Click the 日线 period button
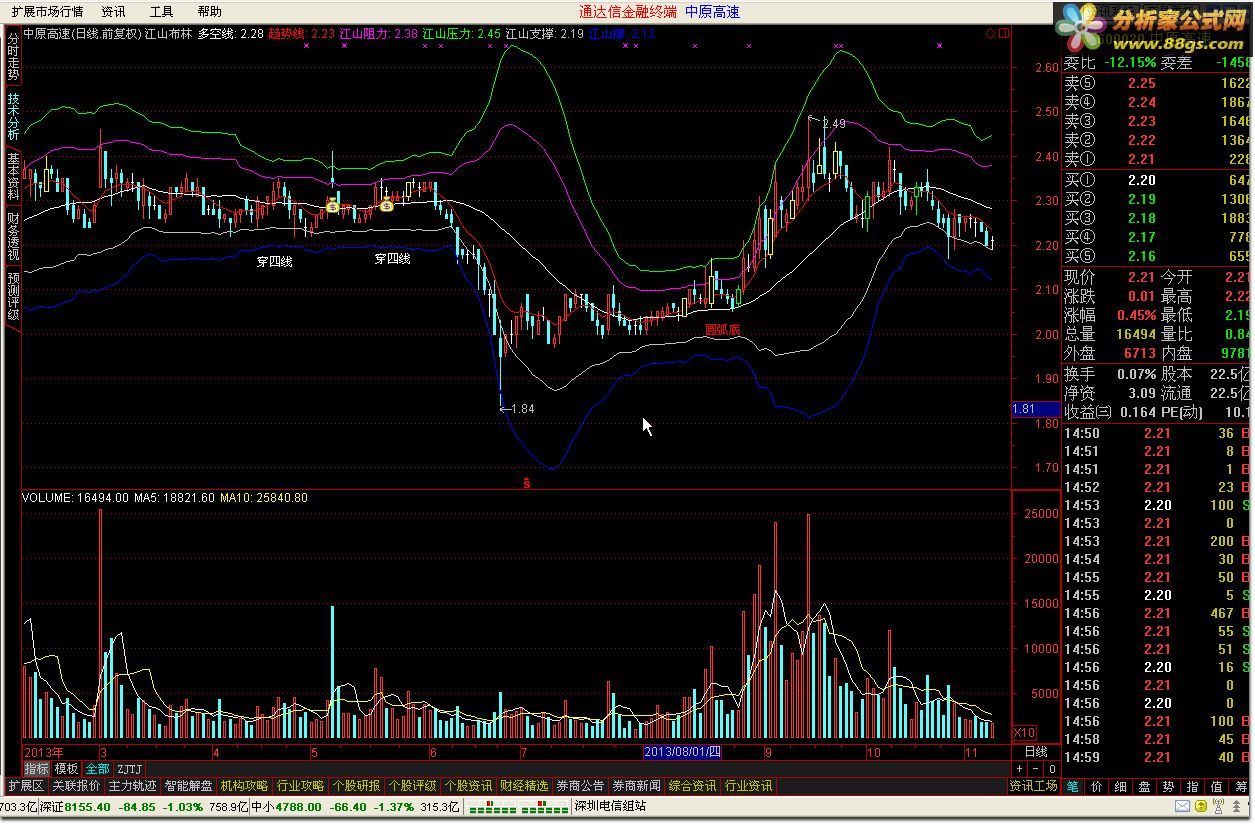 (x=1036, y=751)
